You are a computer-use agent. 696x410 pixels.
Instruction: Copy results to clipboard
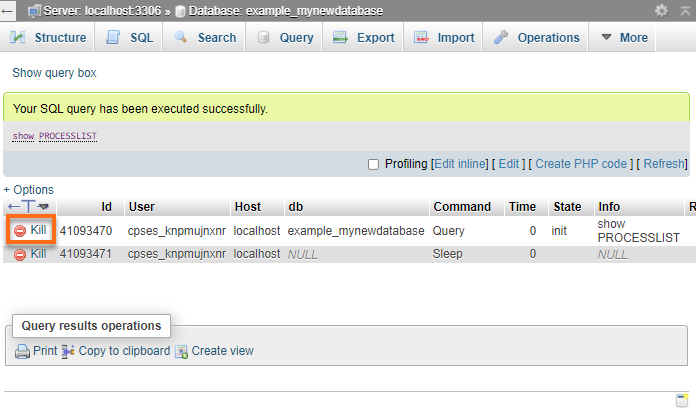116,351
